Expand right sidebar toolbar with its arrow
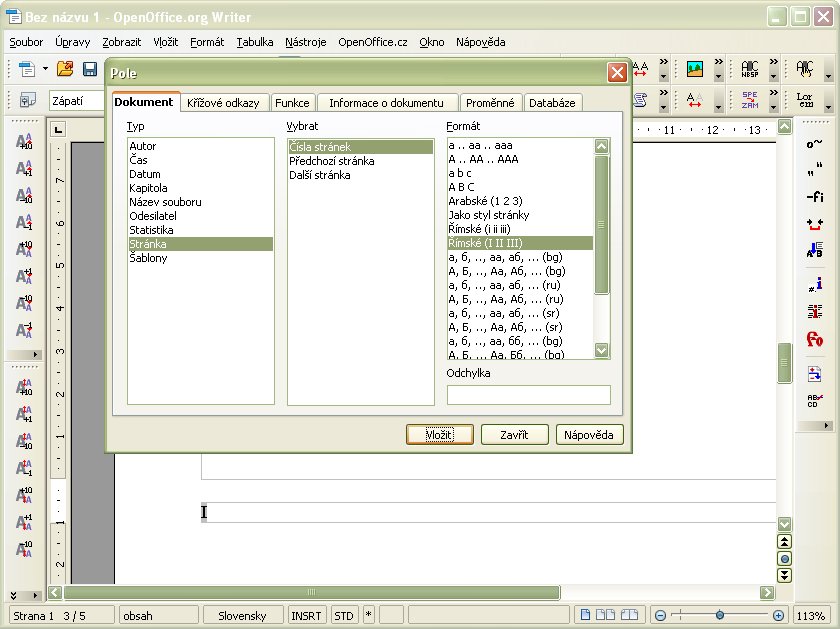The width and height of the screenshot is (840, 629). pos(826,425)
